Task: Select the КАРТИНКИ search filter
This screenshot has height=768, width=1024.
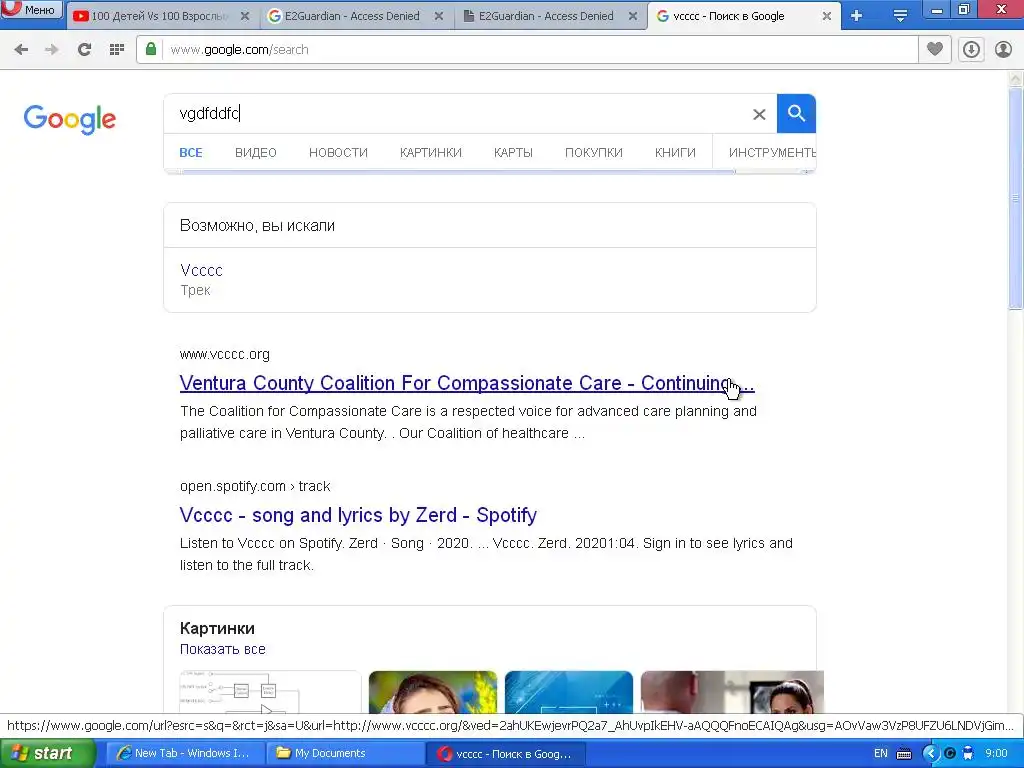Action: (430, 153)
